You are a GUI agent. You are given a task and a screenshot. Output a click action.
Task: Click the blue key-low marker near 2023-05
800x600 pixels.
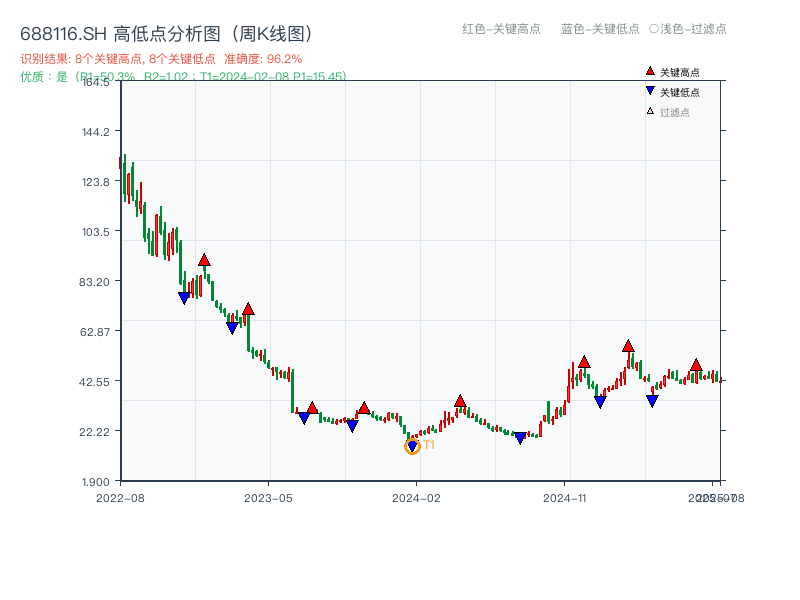click(304, 417)
